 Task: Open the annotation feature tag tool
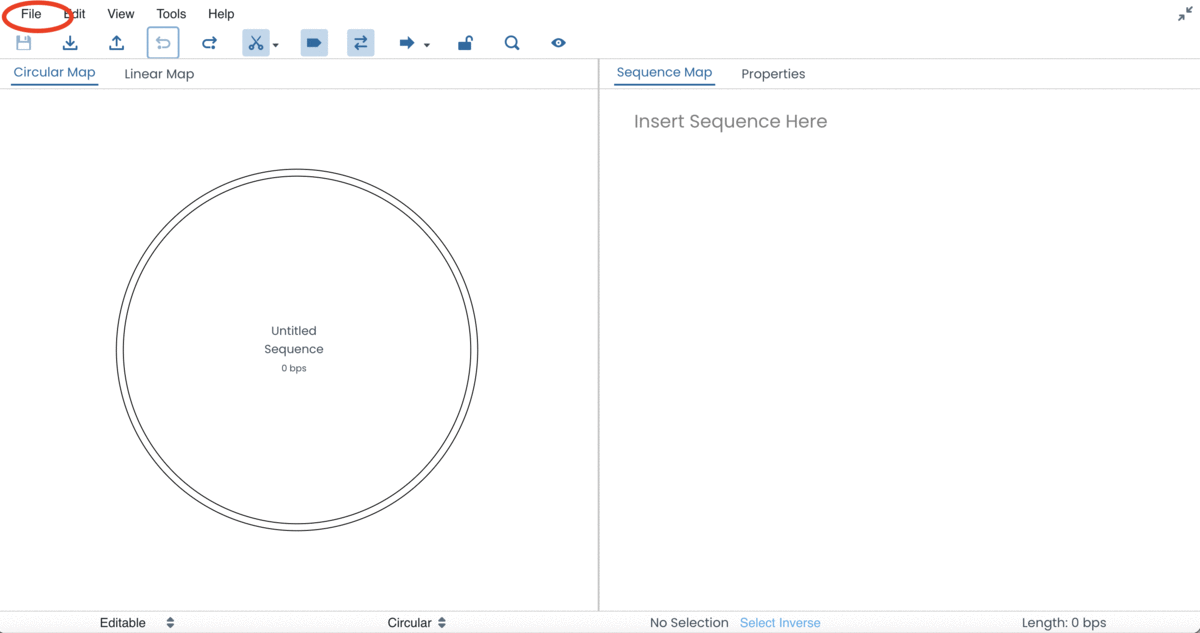(313, 42)
